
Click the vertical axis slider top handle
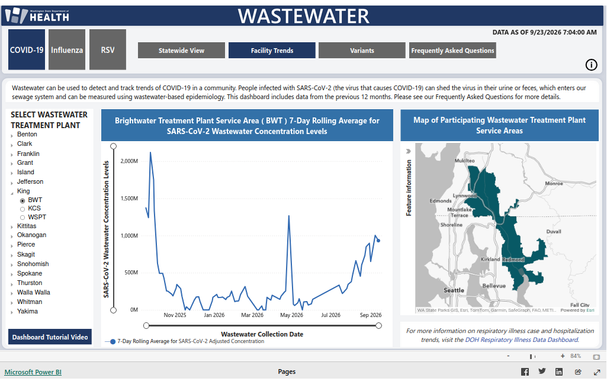pos(113,146)
